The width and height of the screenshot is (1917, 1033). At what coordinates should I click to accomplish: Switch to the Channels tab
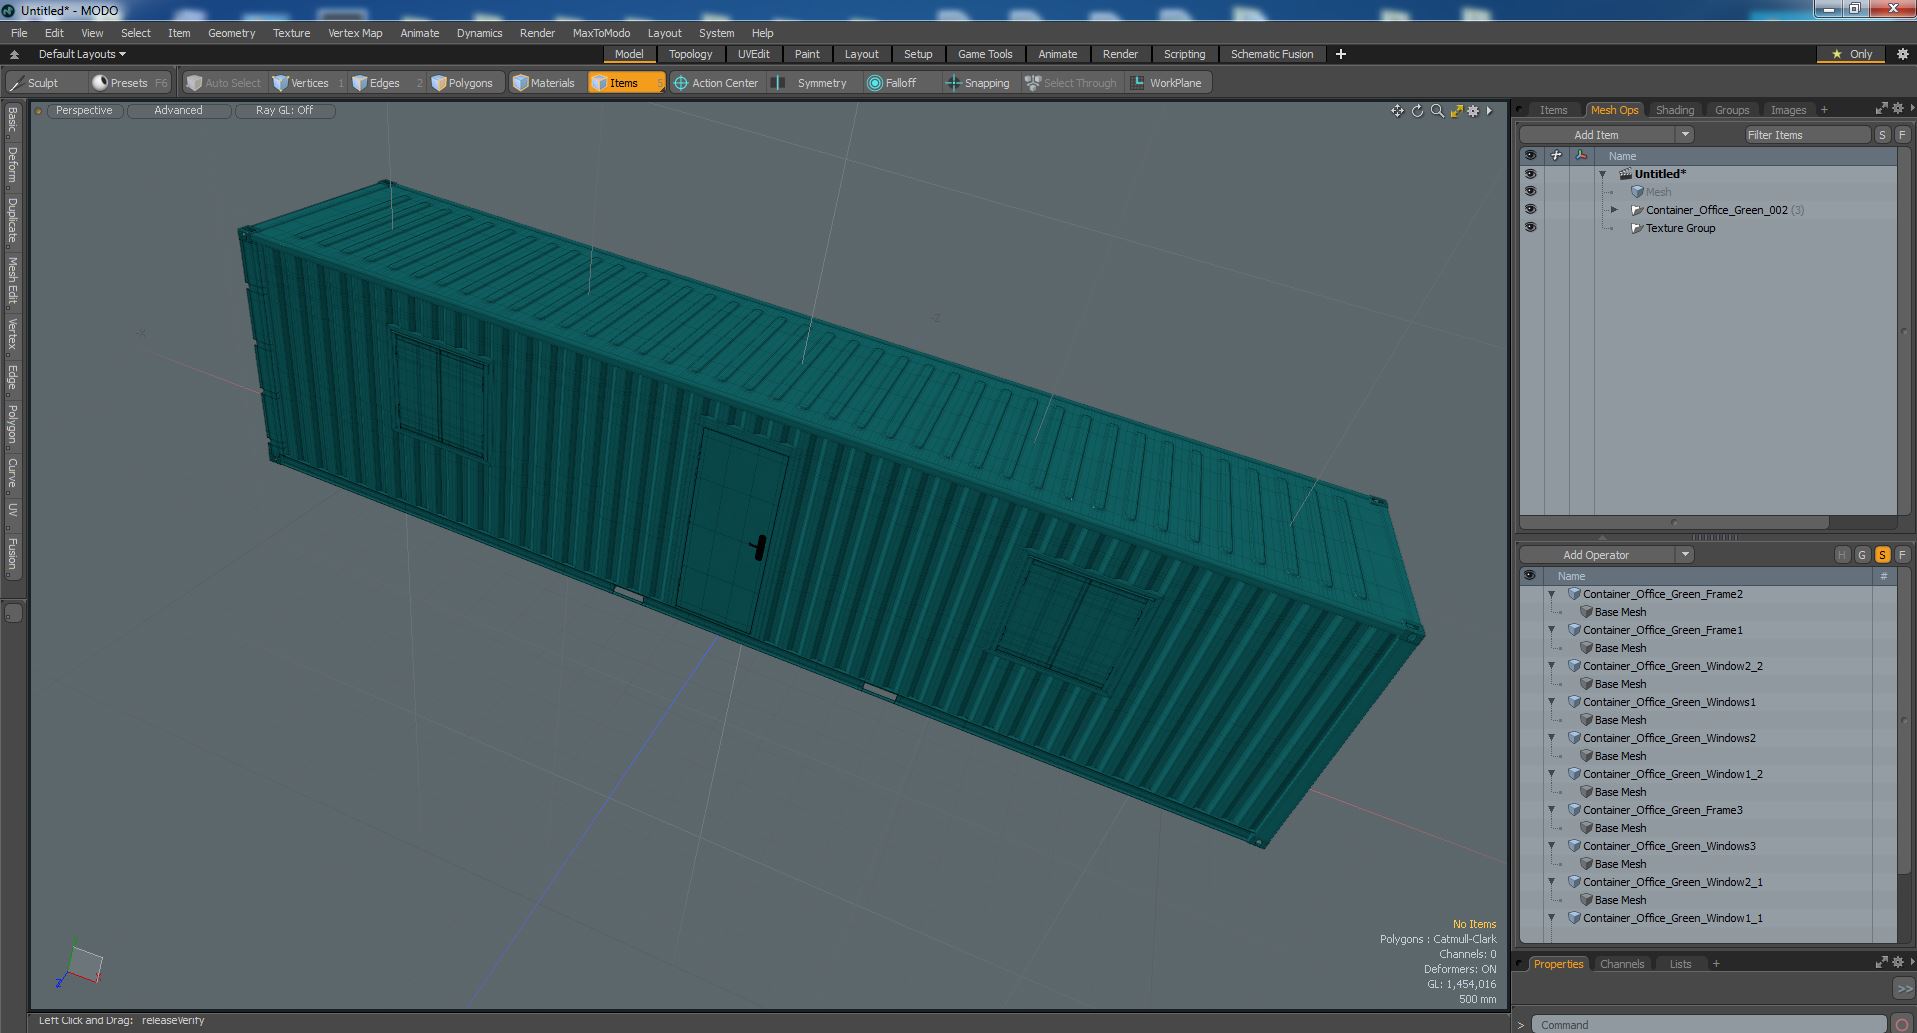1621,964
